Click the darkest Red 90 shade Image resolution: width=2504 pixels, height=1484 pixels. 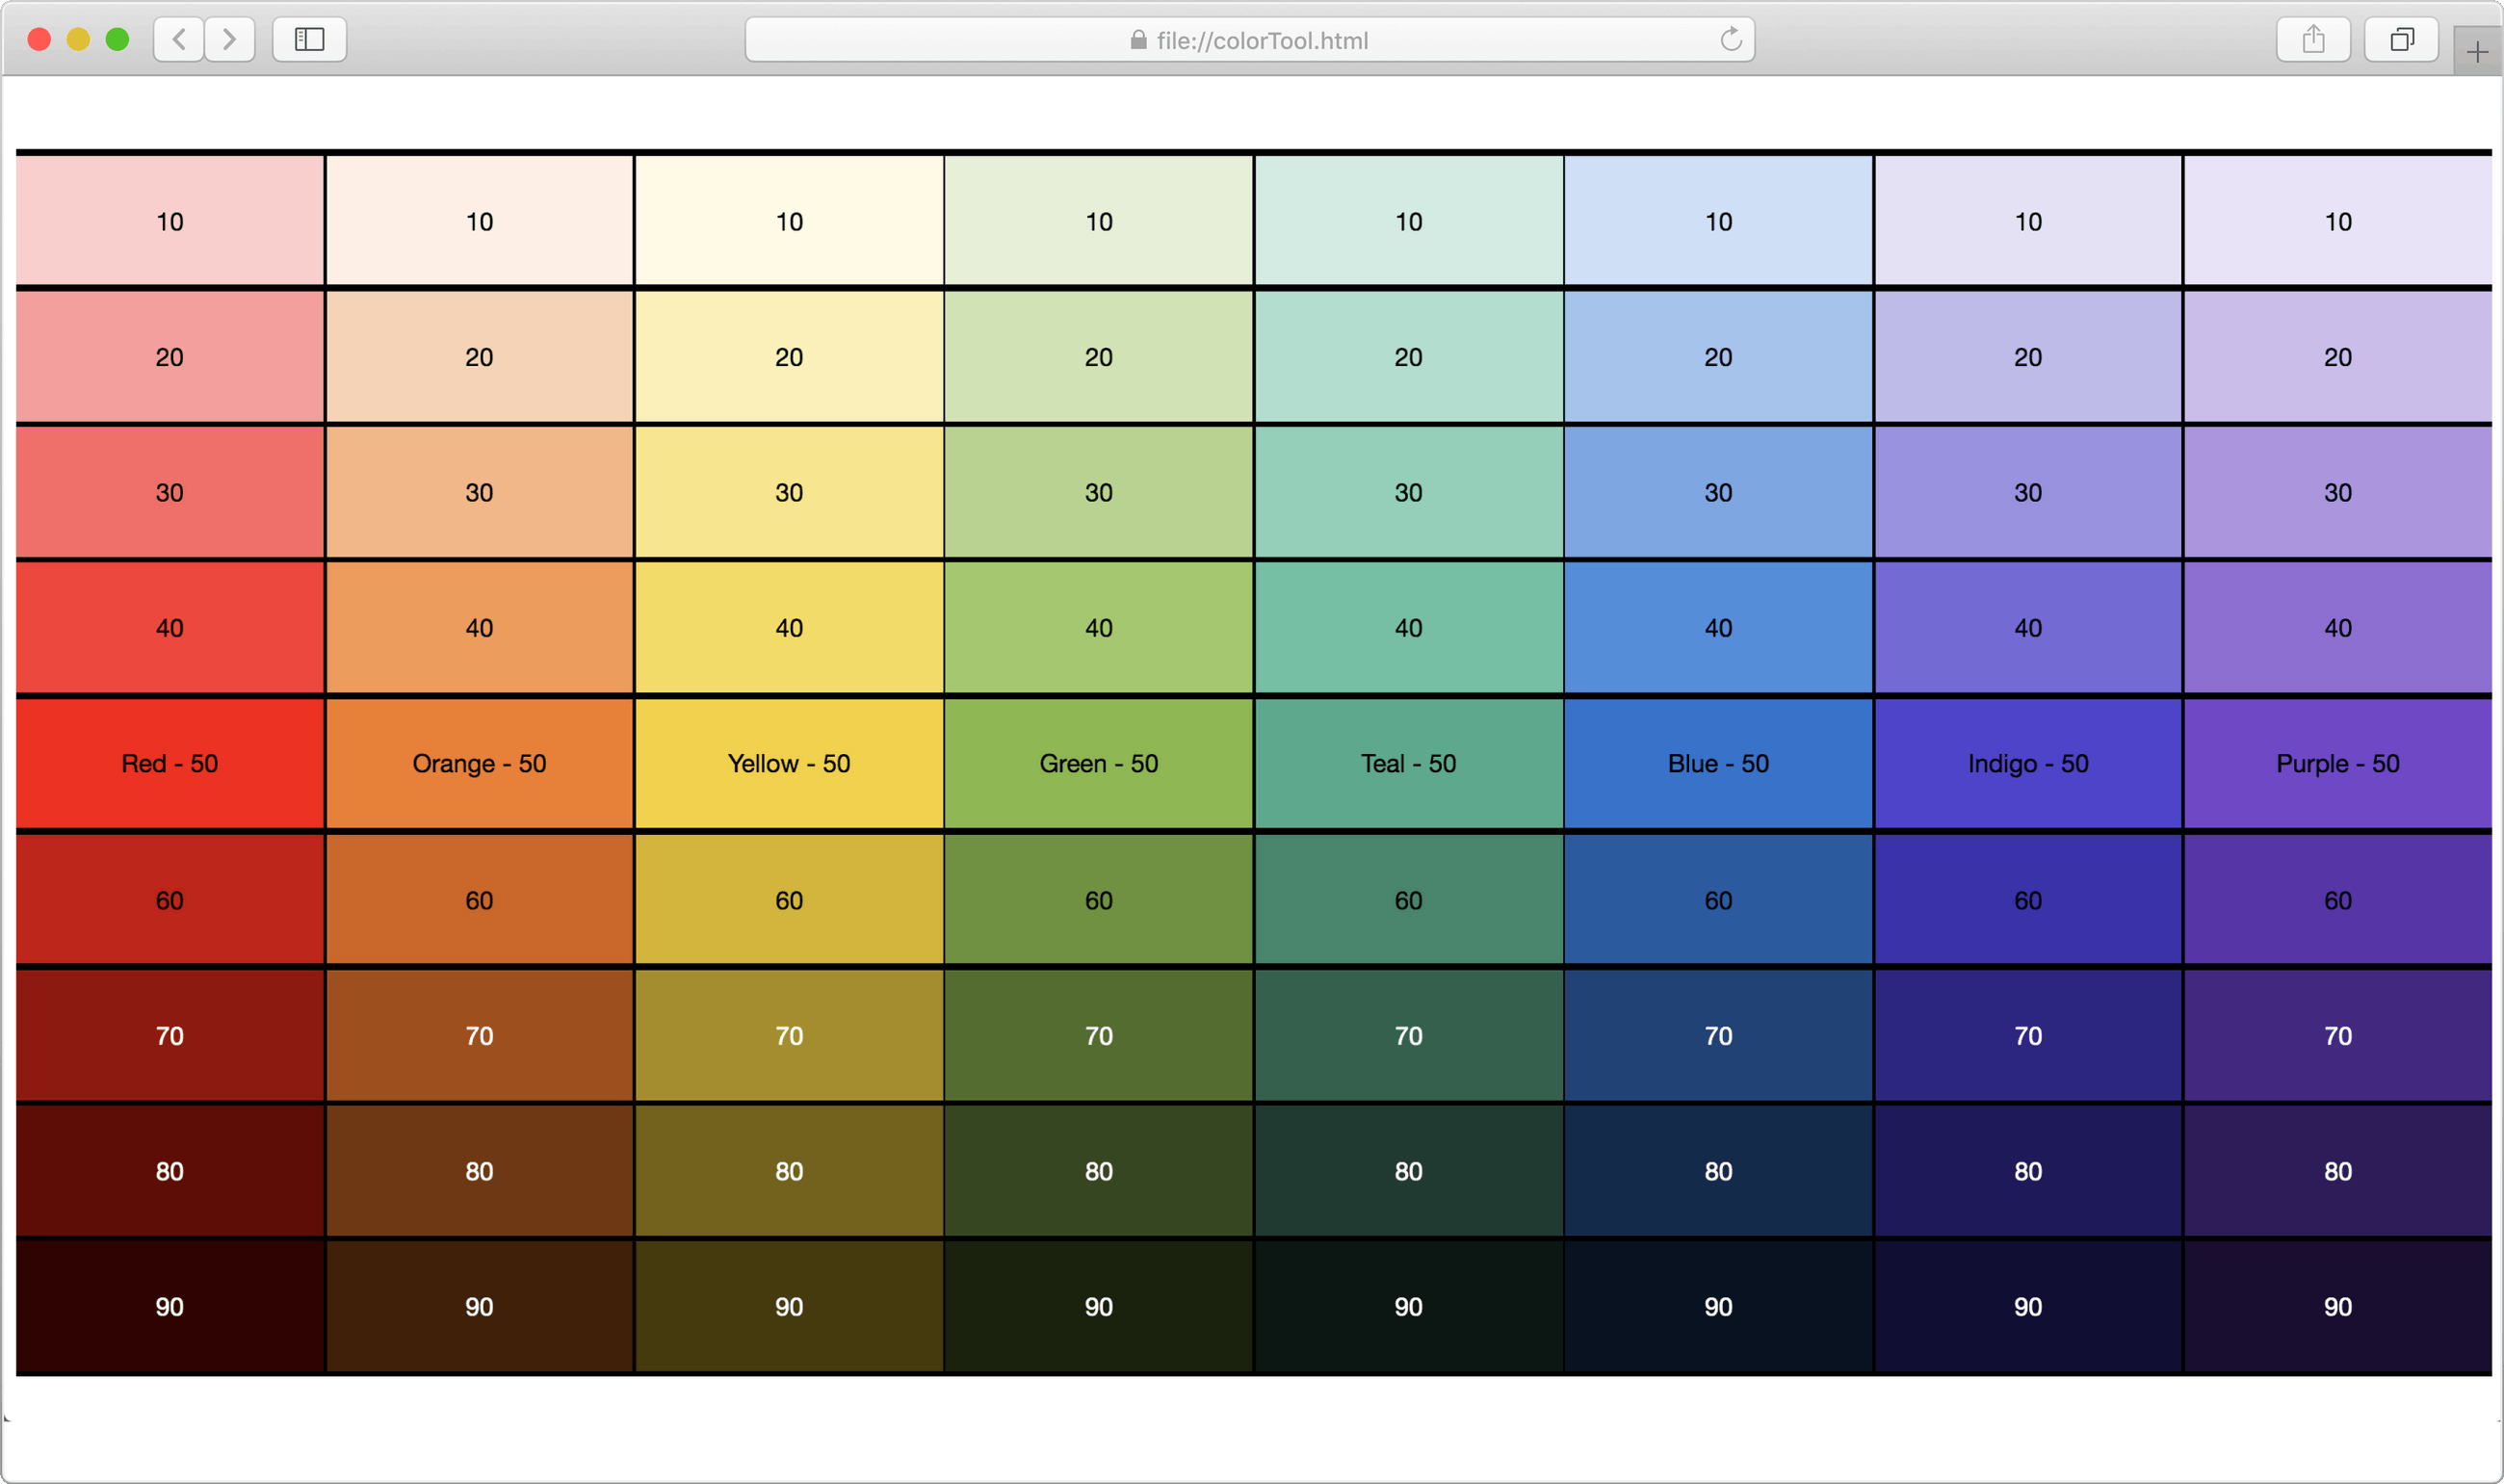pos(170,1306)
